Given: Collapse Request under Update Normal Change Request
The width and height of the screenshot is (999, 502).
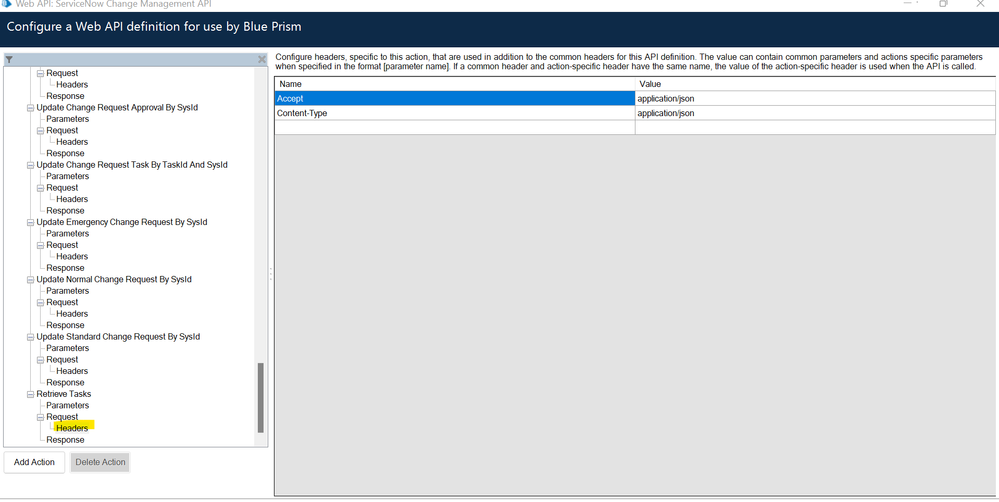Looking at the screenshot, I should [x=40, y=303].
